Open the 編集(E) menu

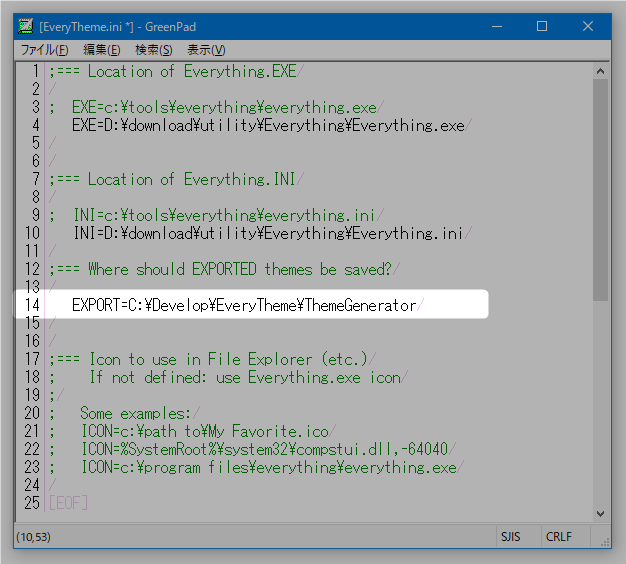101,50
